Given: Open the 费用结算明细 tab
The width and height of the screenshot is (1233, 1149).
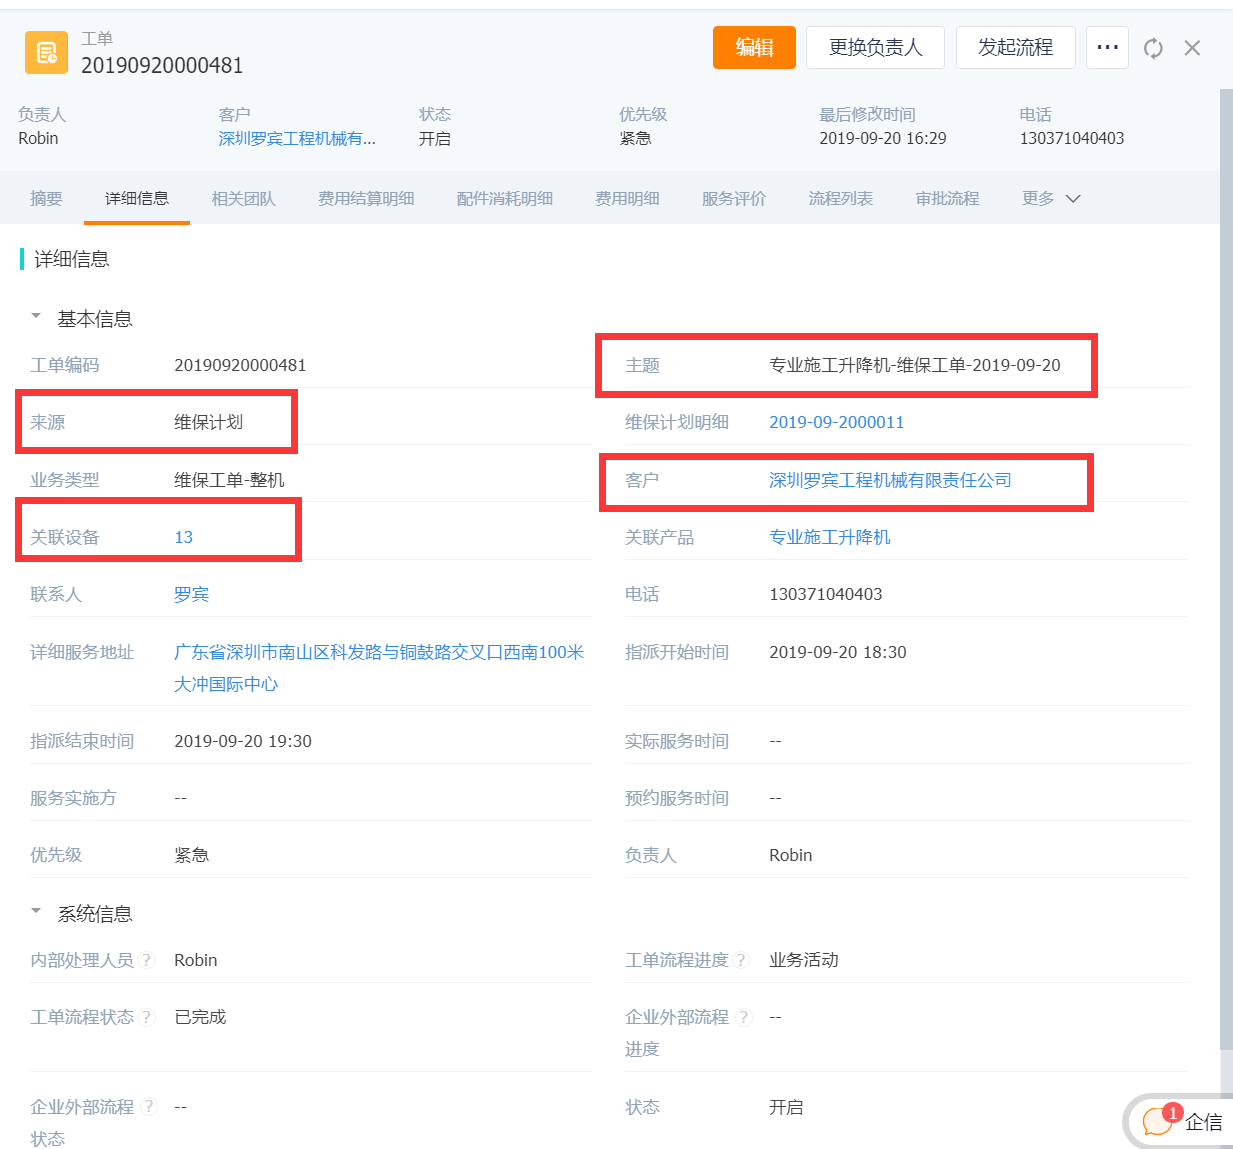Looking at the screenshot, I should click(x=366, y=198).
